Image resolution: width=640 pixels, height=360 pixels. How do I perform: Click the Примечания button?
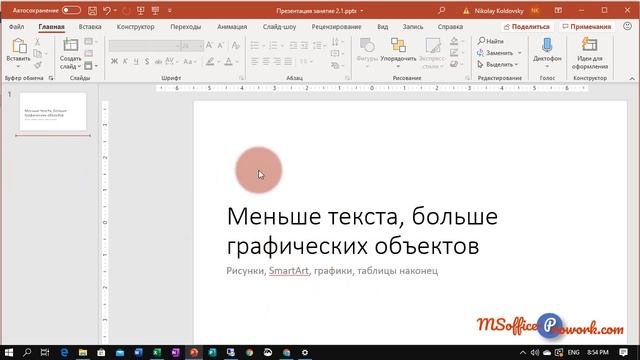tap(587, 27)
